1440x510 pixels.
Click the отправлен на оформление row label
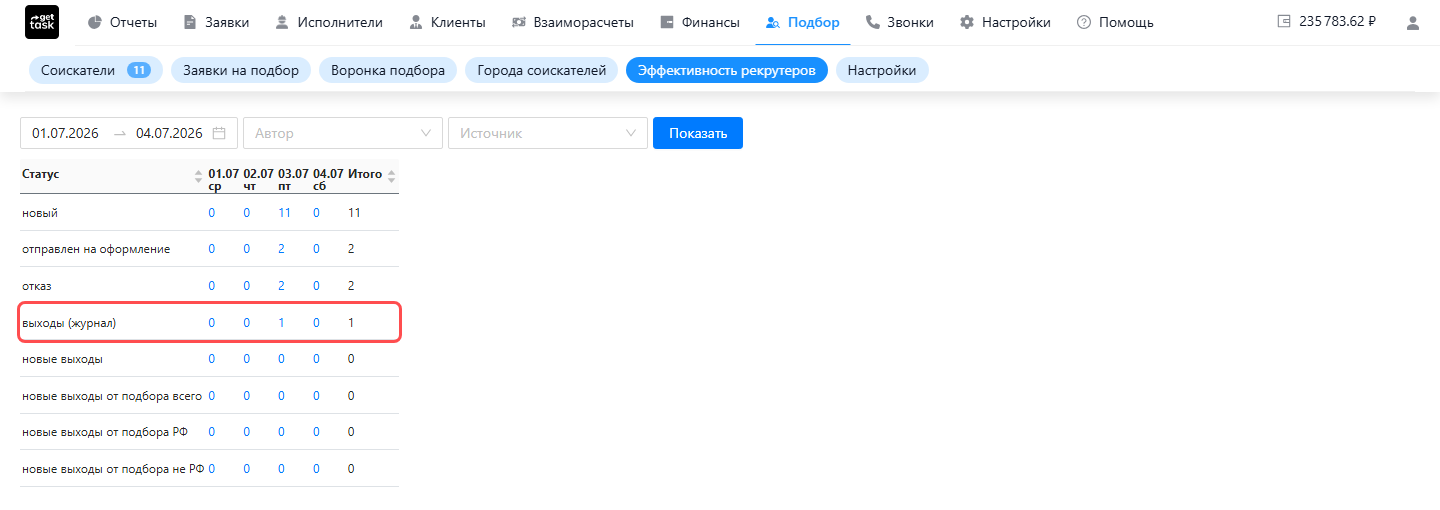pos(96,249)
